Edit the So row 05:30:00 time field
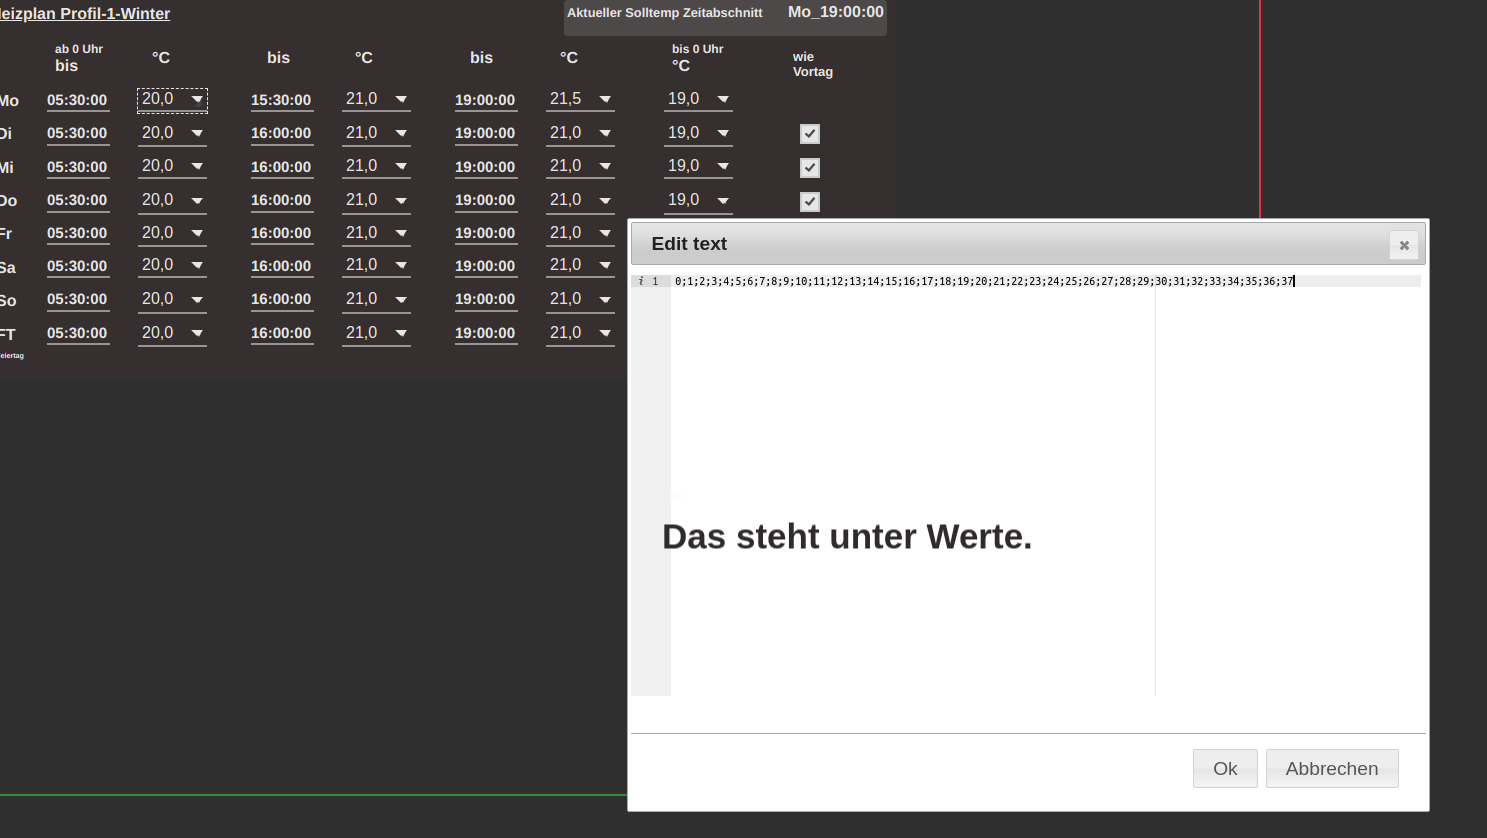Screen dimensions: 1487x838 click(77, 300)
